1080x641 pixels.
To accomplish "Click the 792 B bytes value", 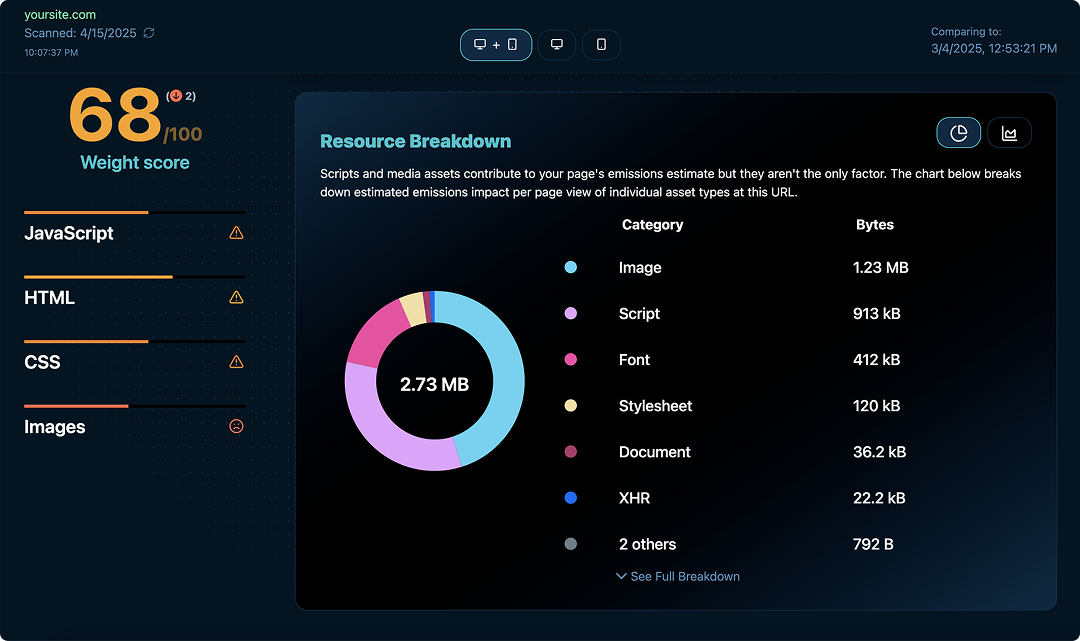I will pyautogui.click(x=873, y=544).
